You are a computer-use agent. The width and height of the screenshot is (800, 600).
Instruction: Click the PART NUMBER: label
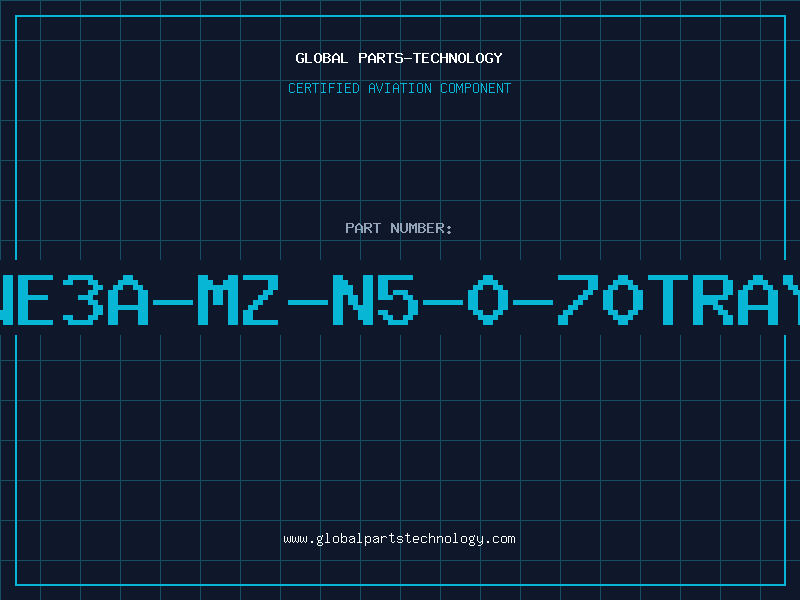[399, 228]
